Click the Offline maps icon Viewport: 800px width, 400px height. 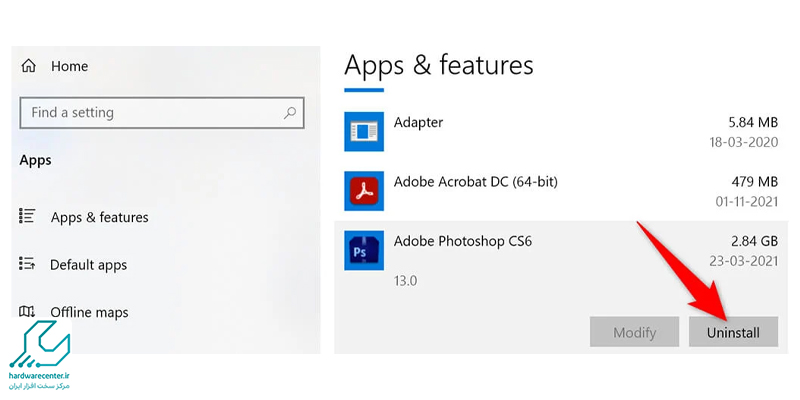[x=27, y=311]
